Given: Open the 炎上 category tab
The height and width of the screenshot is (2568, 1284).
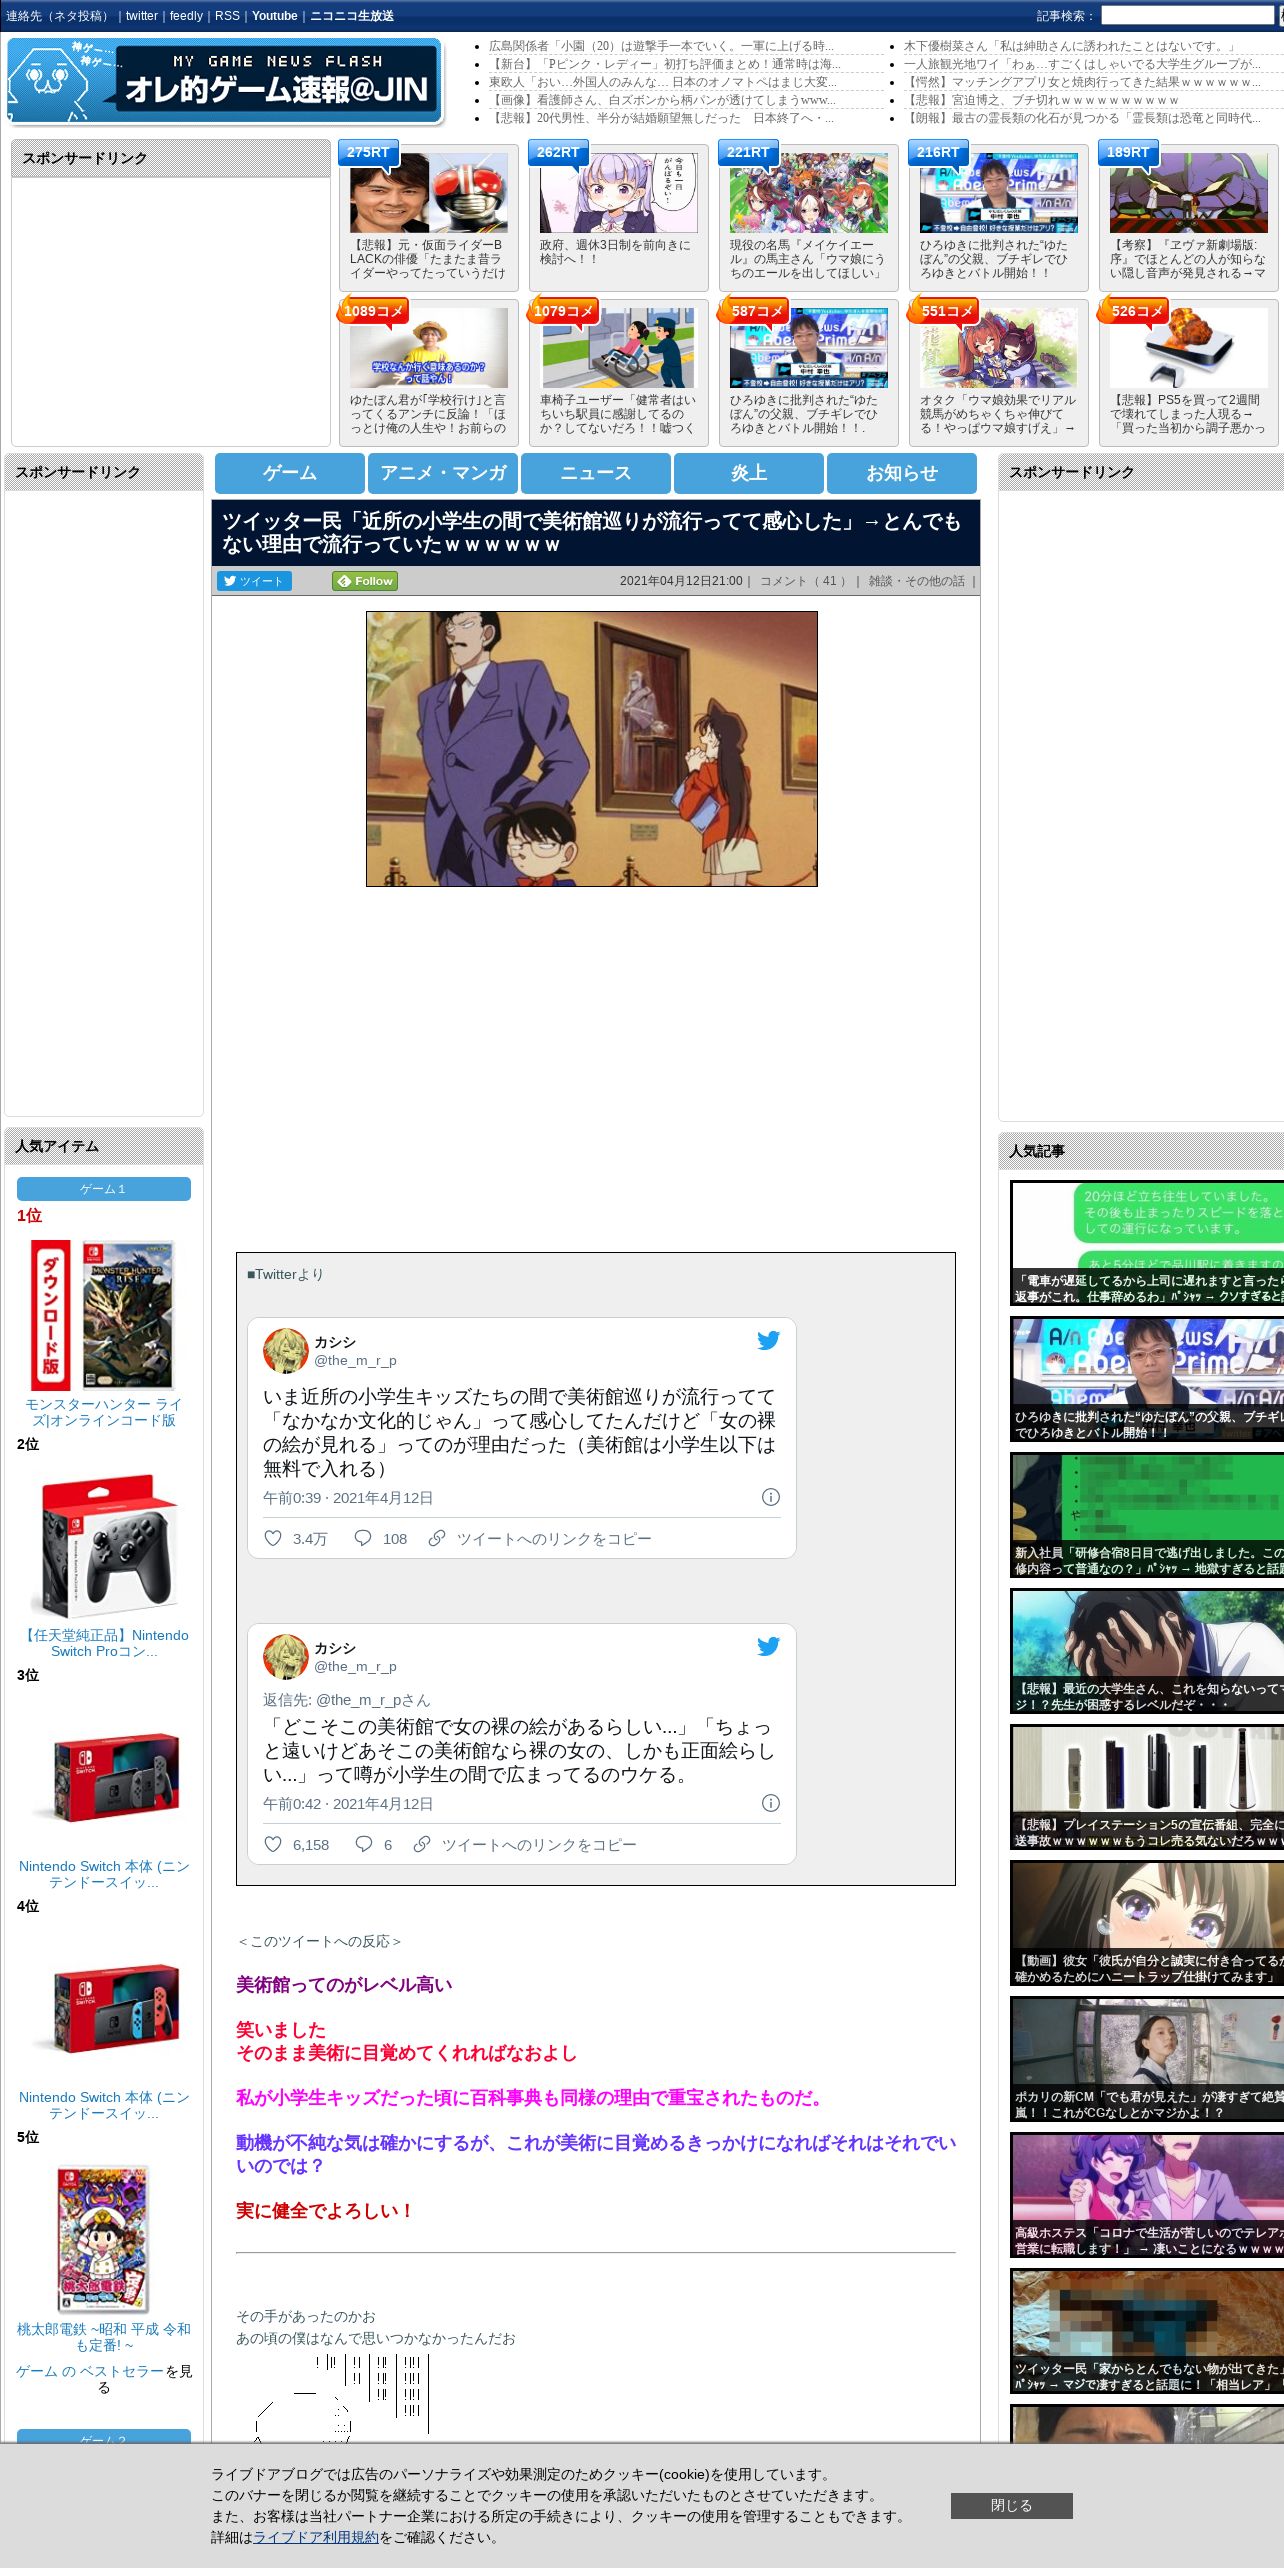Looking at the screenshot, I should pyautogui.click(x=749, y=473).
